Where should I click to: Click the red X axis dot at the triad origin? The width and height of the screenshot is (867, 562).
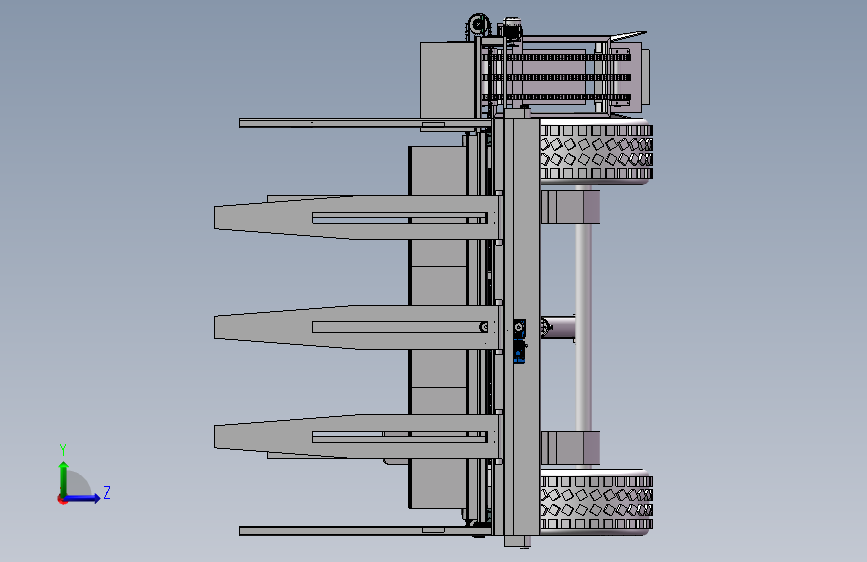pos(62,499)
